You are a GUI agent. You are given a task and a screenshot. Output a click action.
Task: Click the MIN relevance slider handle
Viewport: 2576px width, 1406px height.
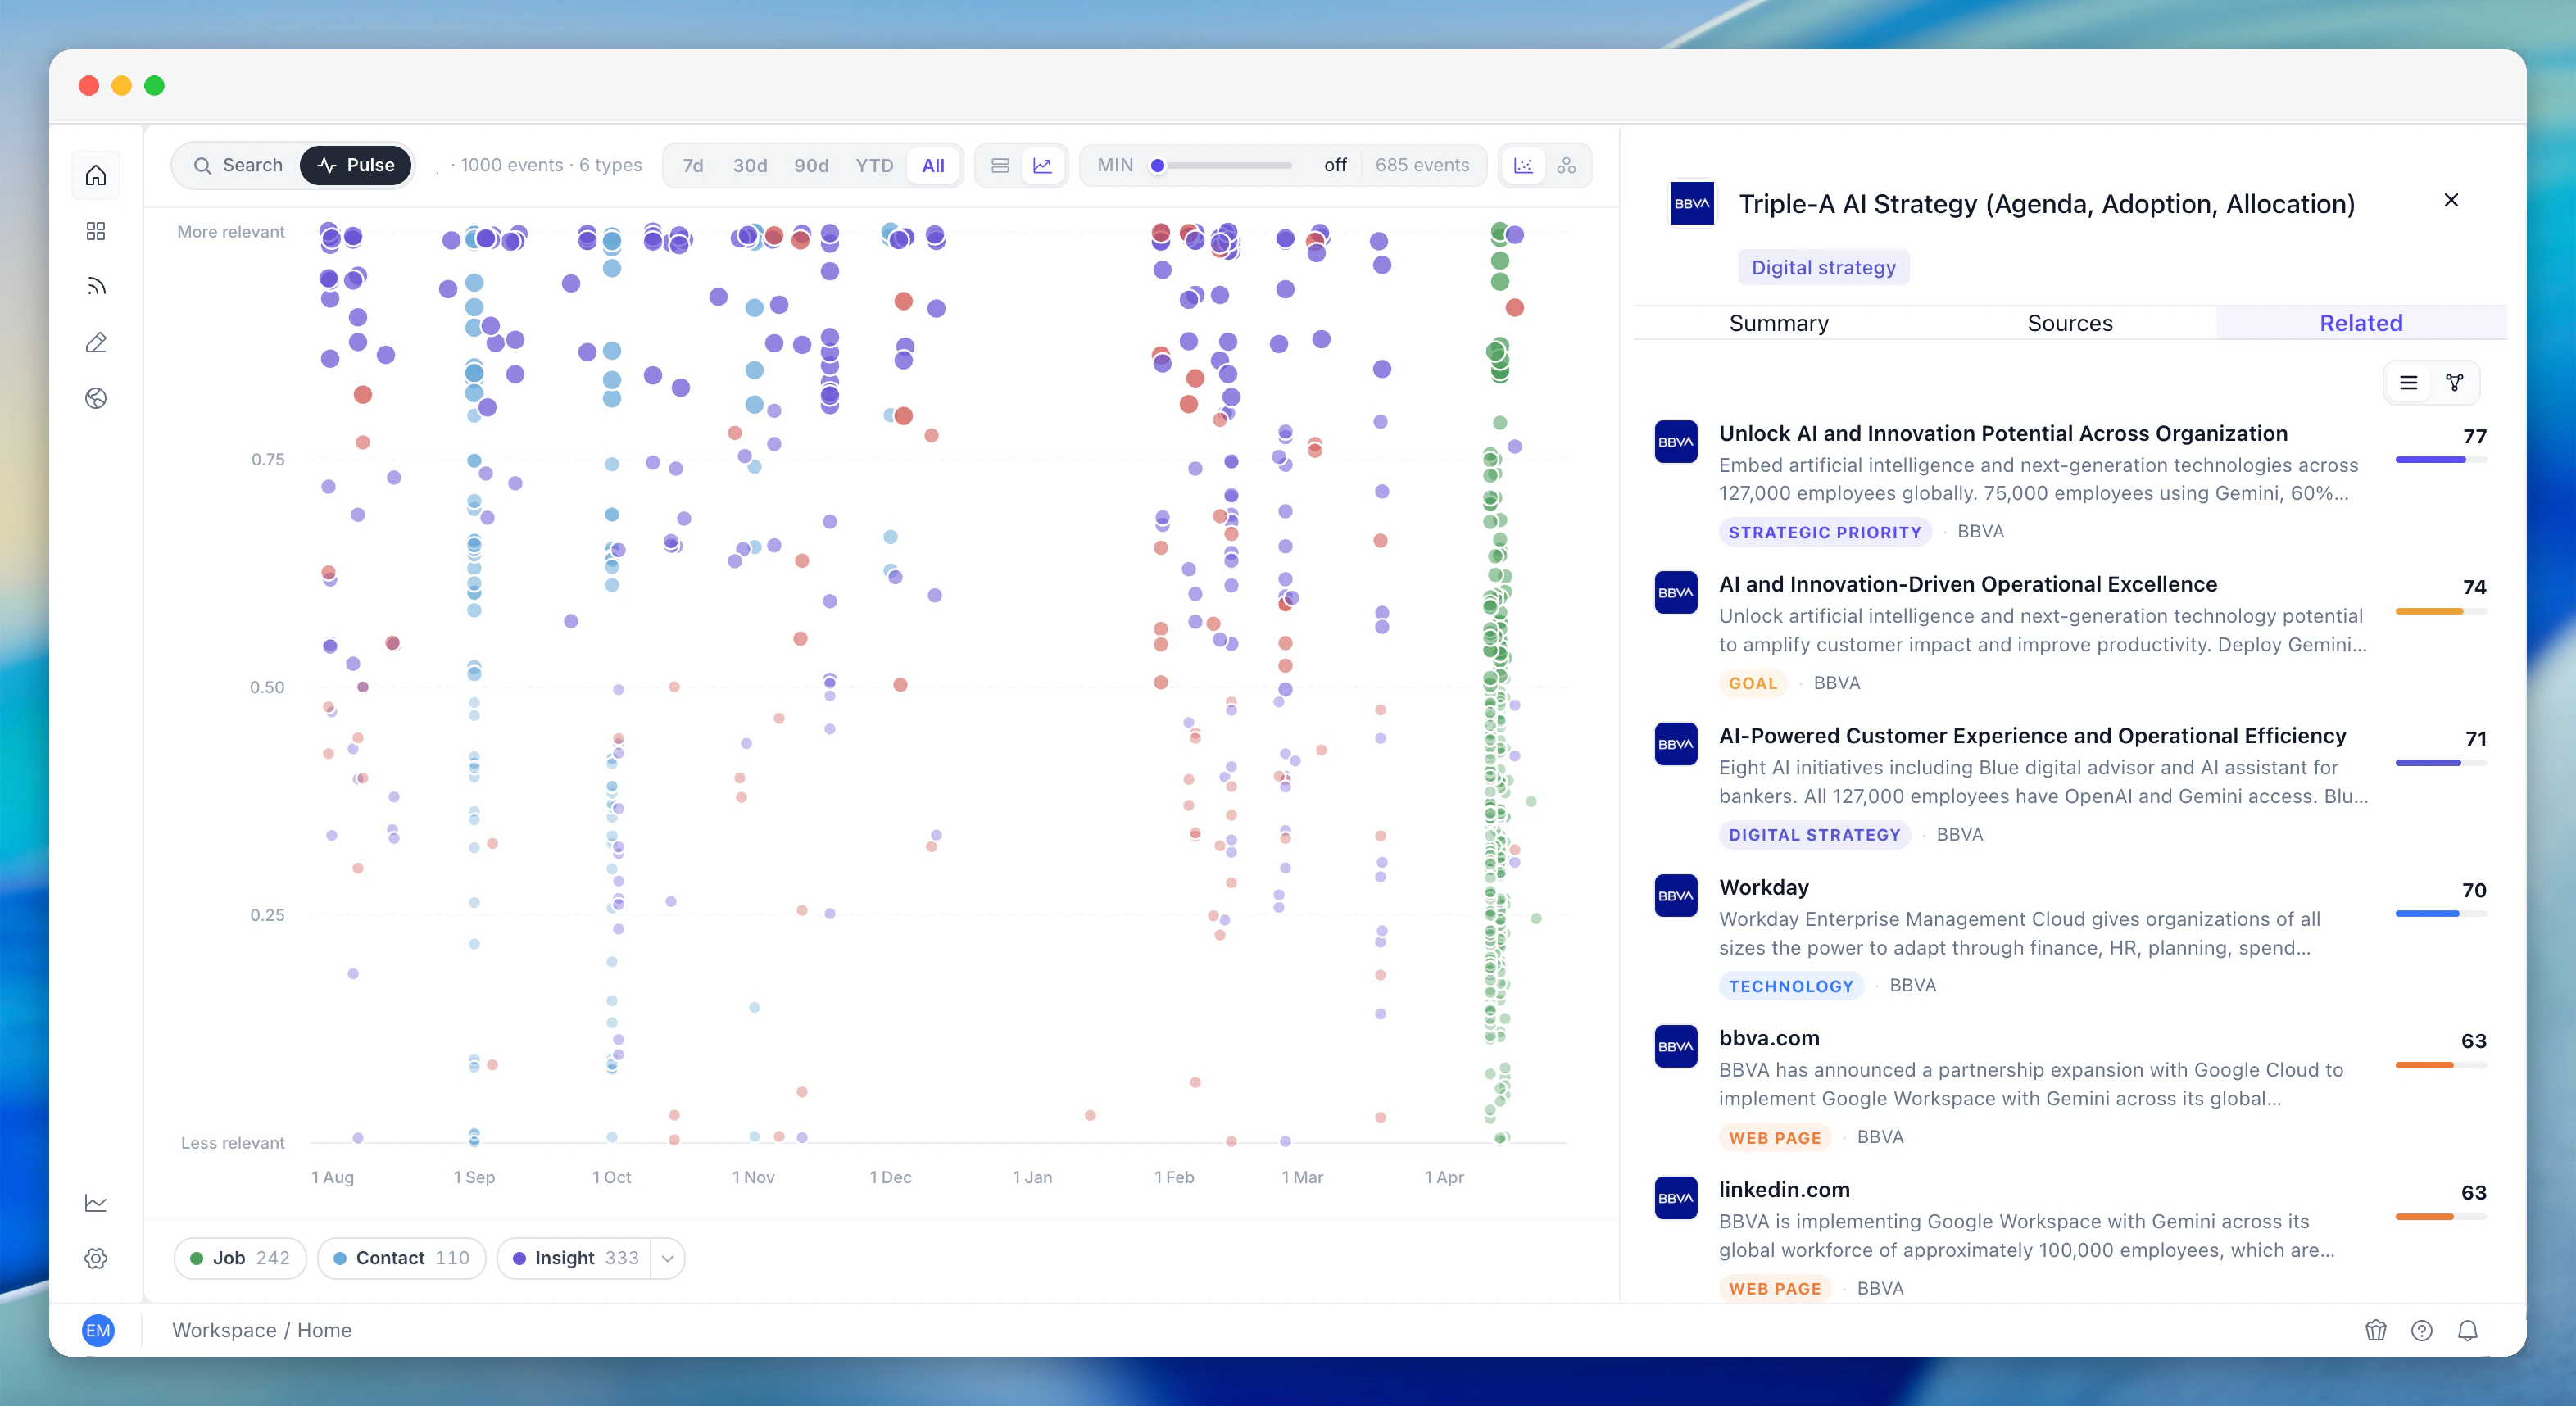point(1157,165)
